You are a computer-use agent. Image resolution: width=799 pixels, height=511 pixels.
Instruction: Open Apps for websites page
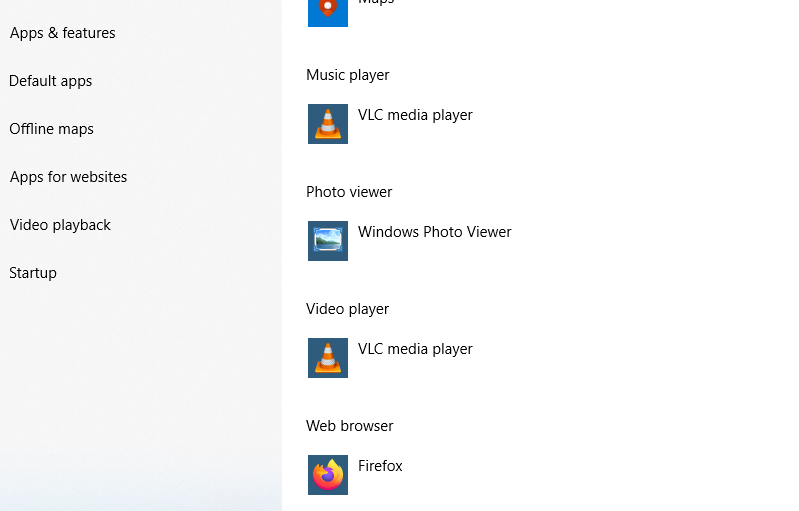pyautogui.click(x=68, y=177)
